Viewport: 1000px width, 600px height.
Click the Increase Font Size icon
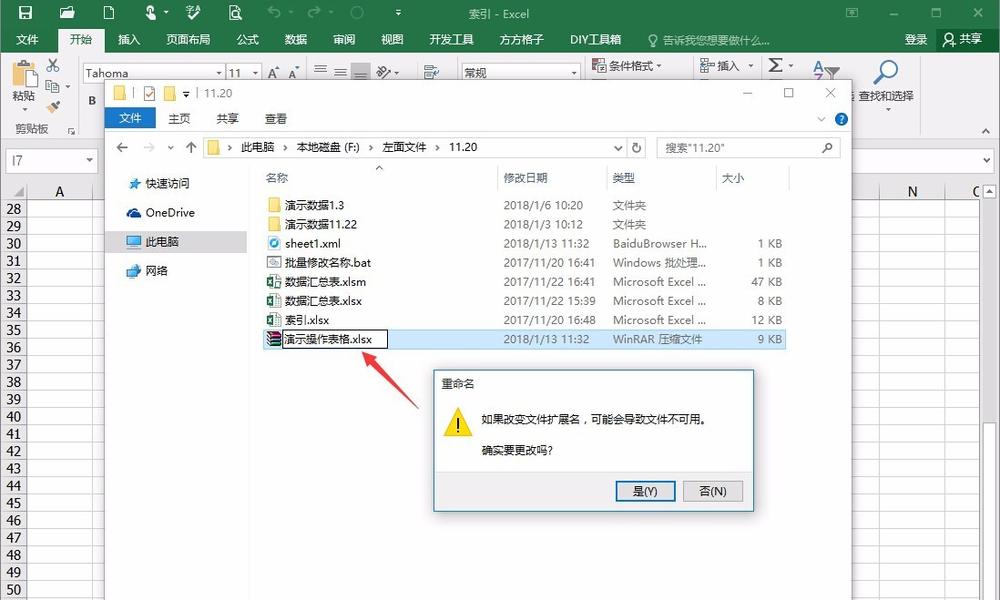(x=273, y=73)
